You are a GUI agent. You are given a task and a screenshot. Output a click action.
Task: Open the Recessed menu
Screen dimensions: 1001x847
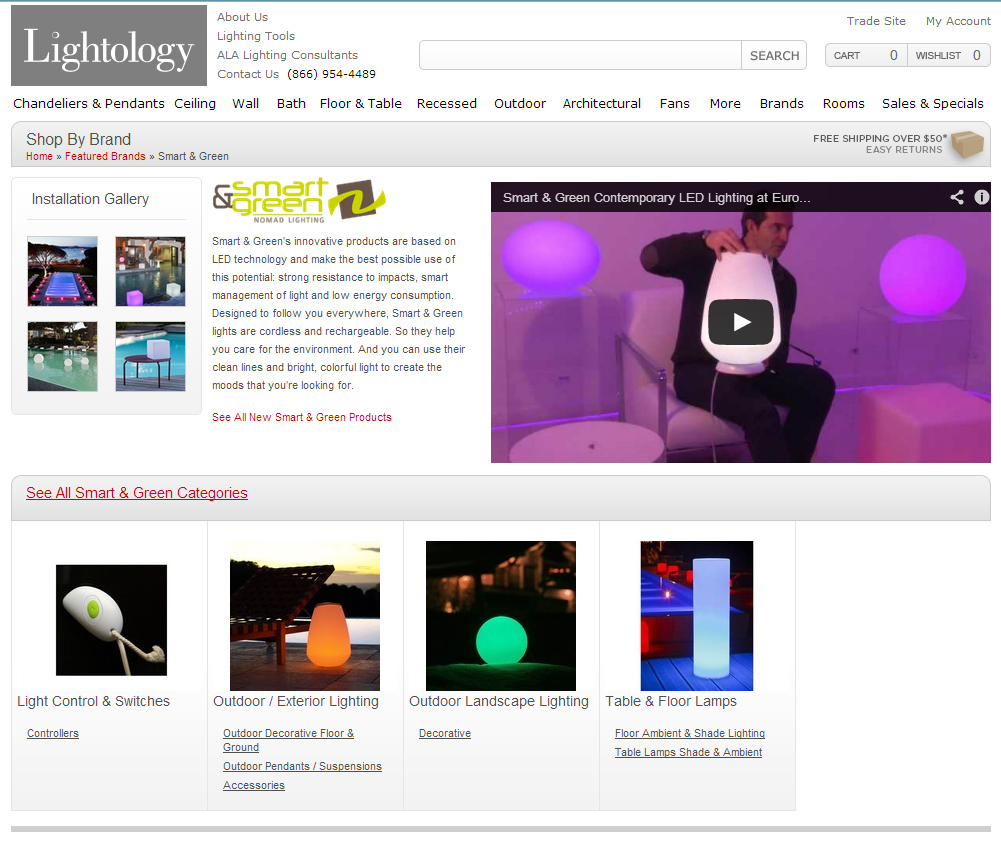[447, 103]
